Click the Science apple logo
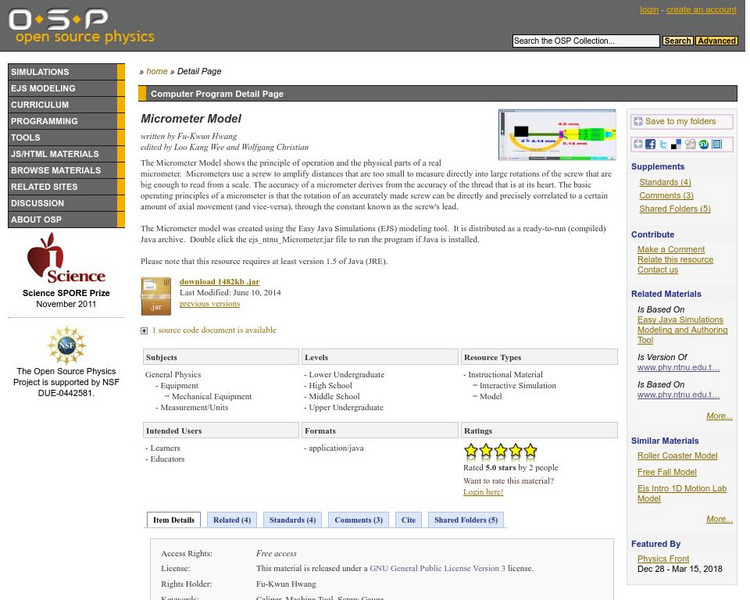This screenshot has height=600, width=750. (x=66, y=258)
